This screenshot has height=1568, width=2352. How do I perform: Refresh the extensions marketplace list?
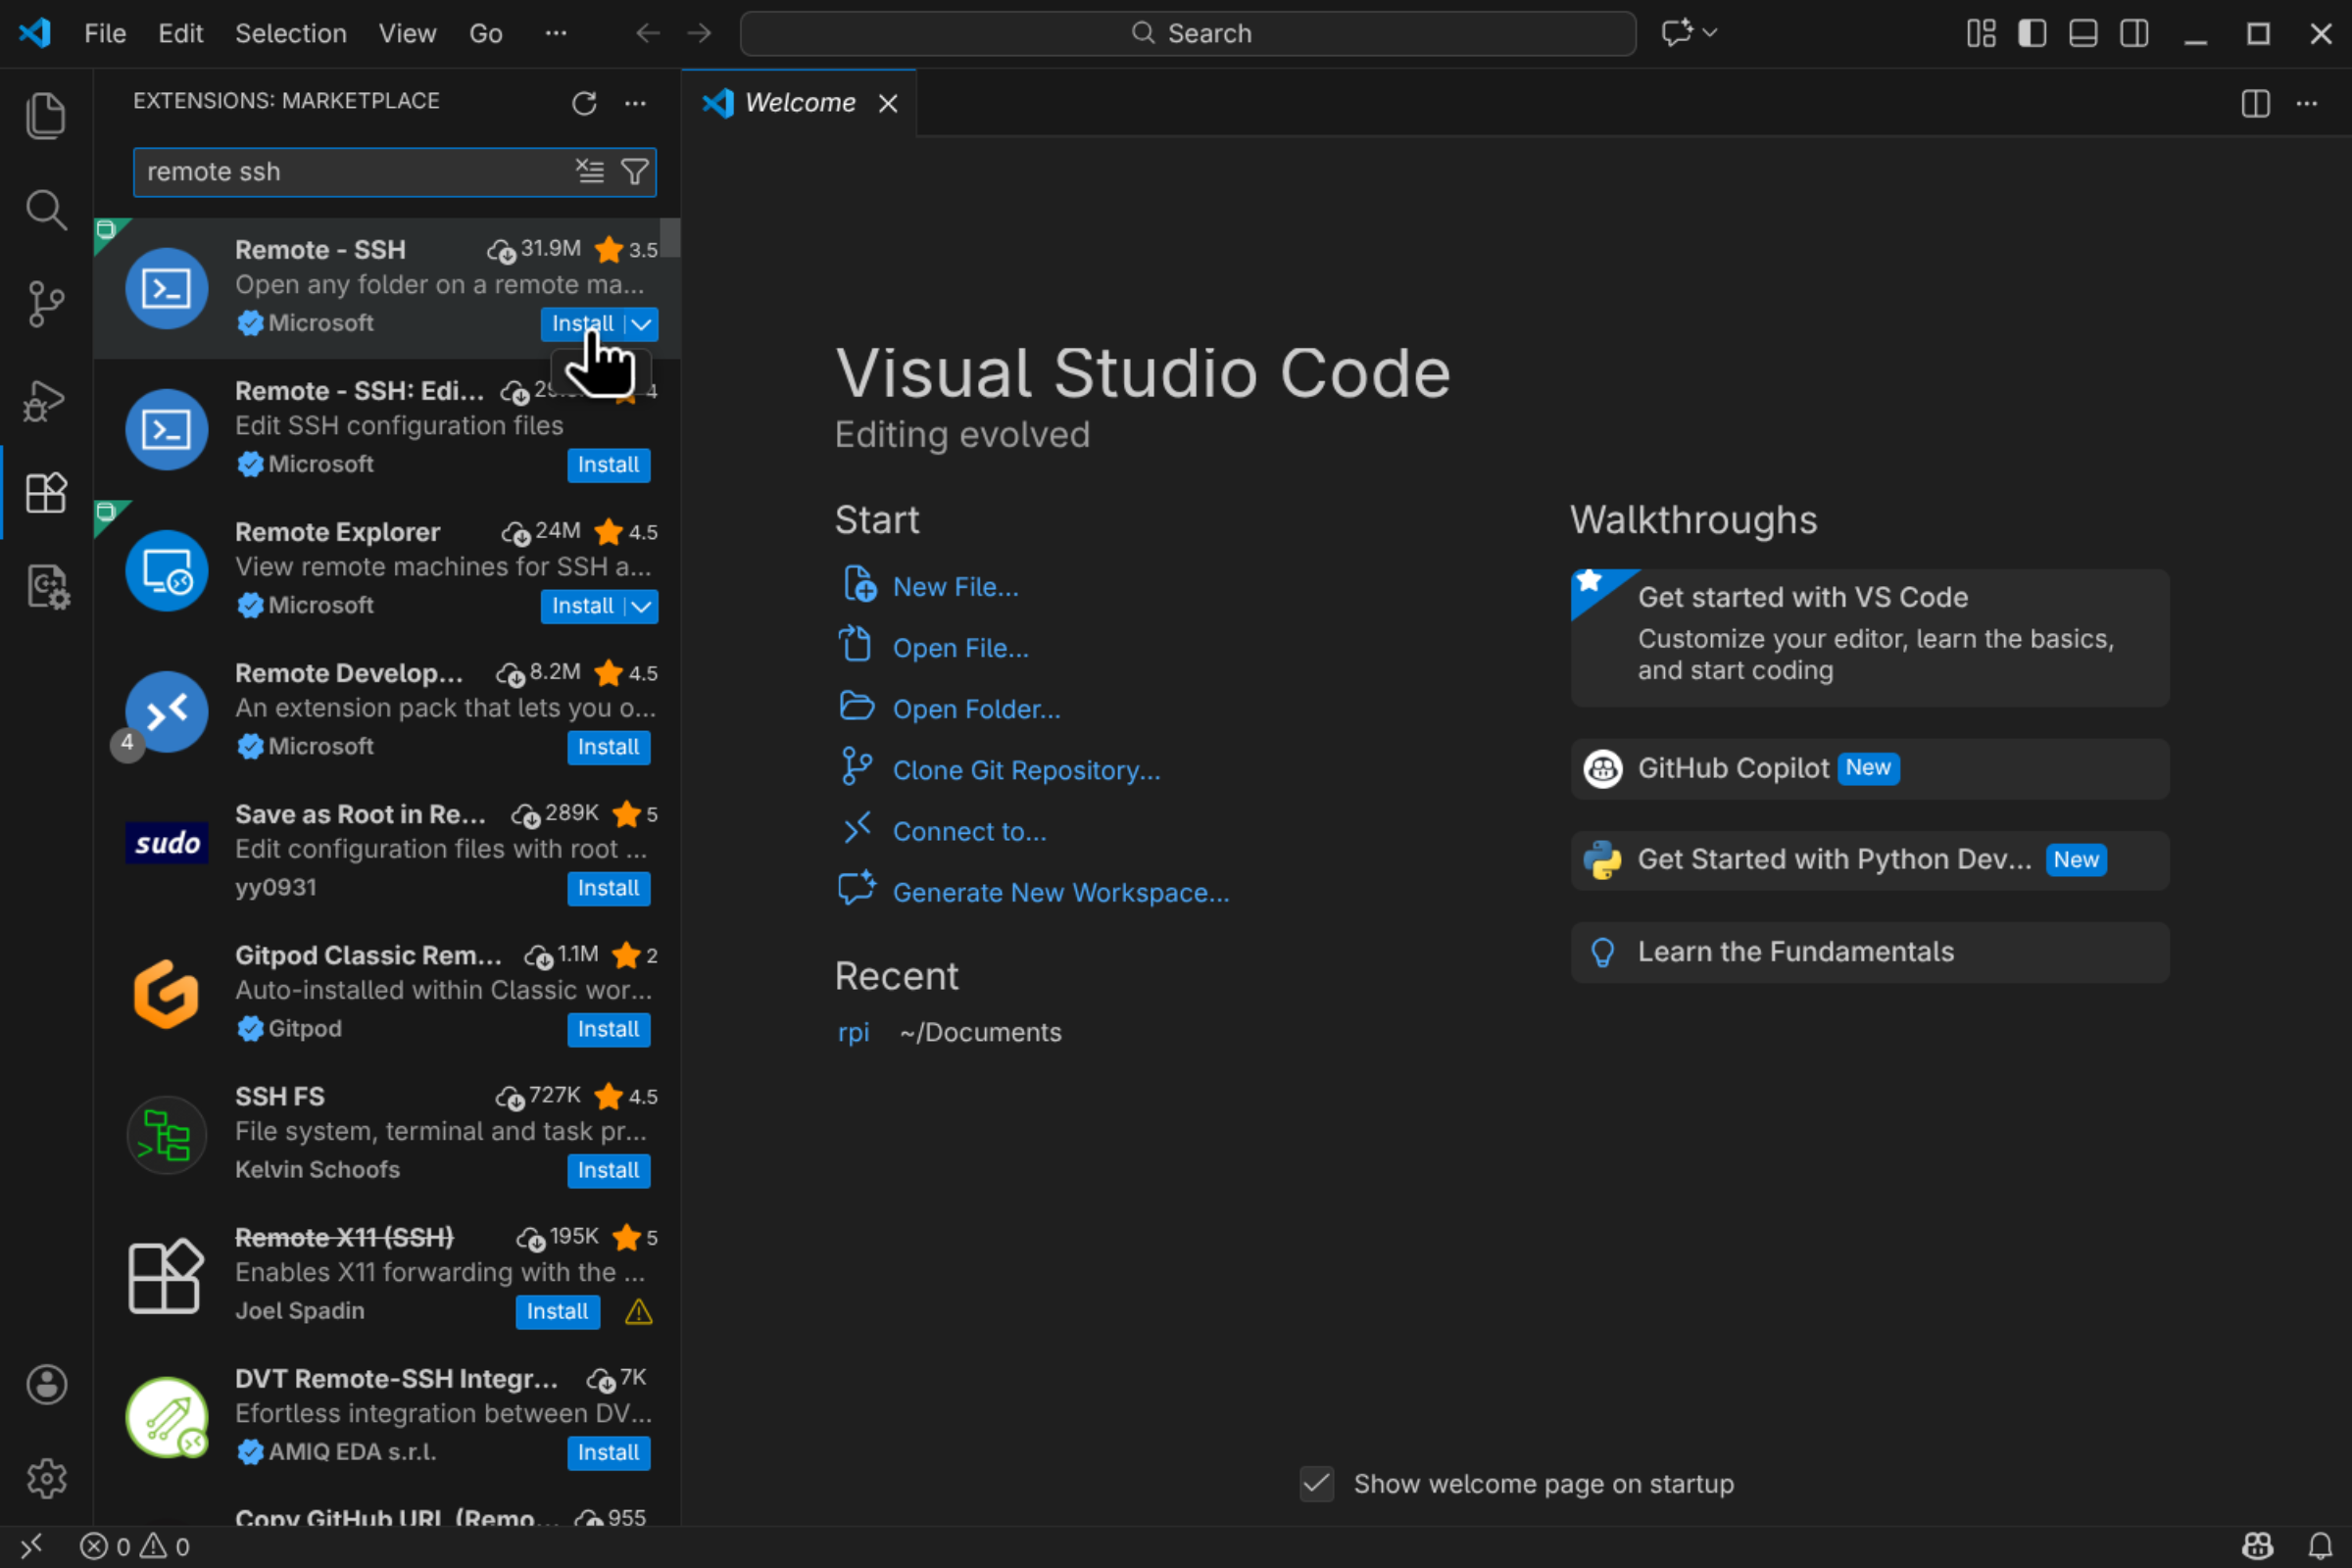point(584,103)
